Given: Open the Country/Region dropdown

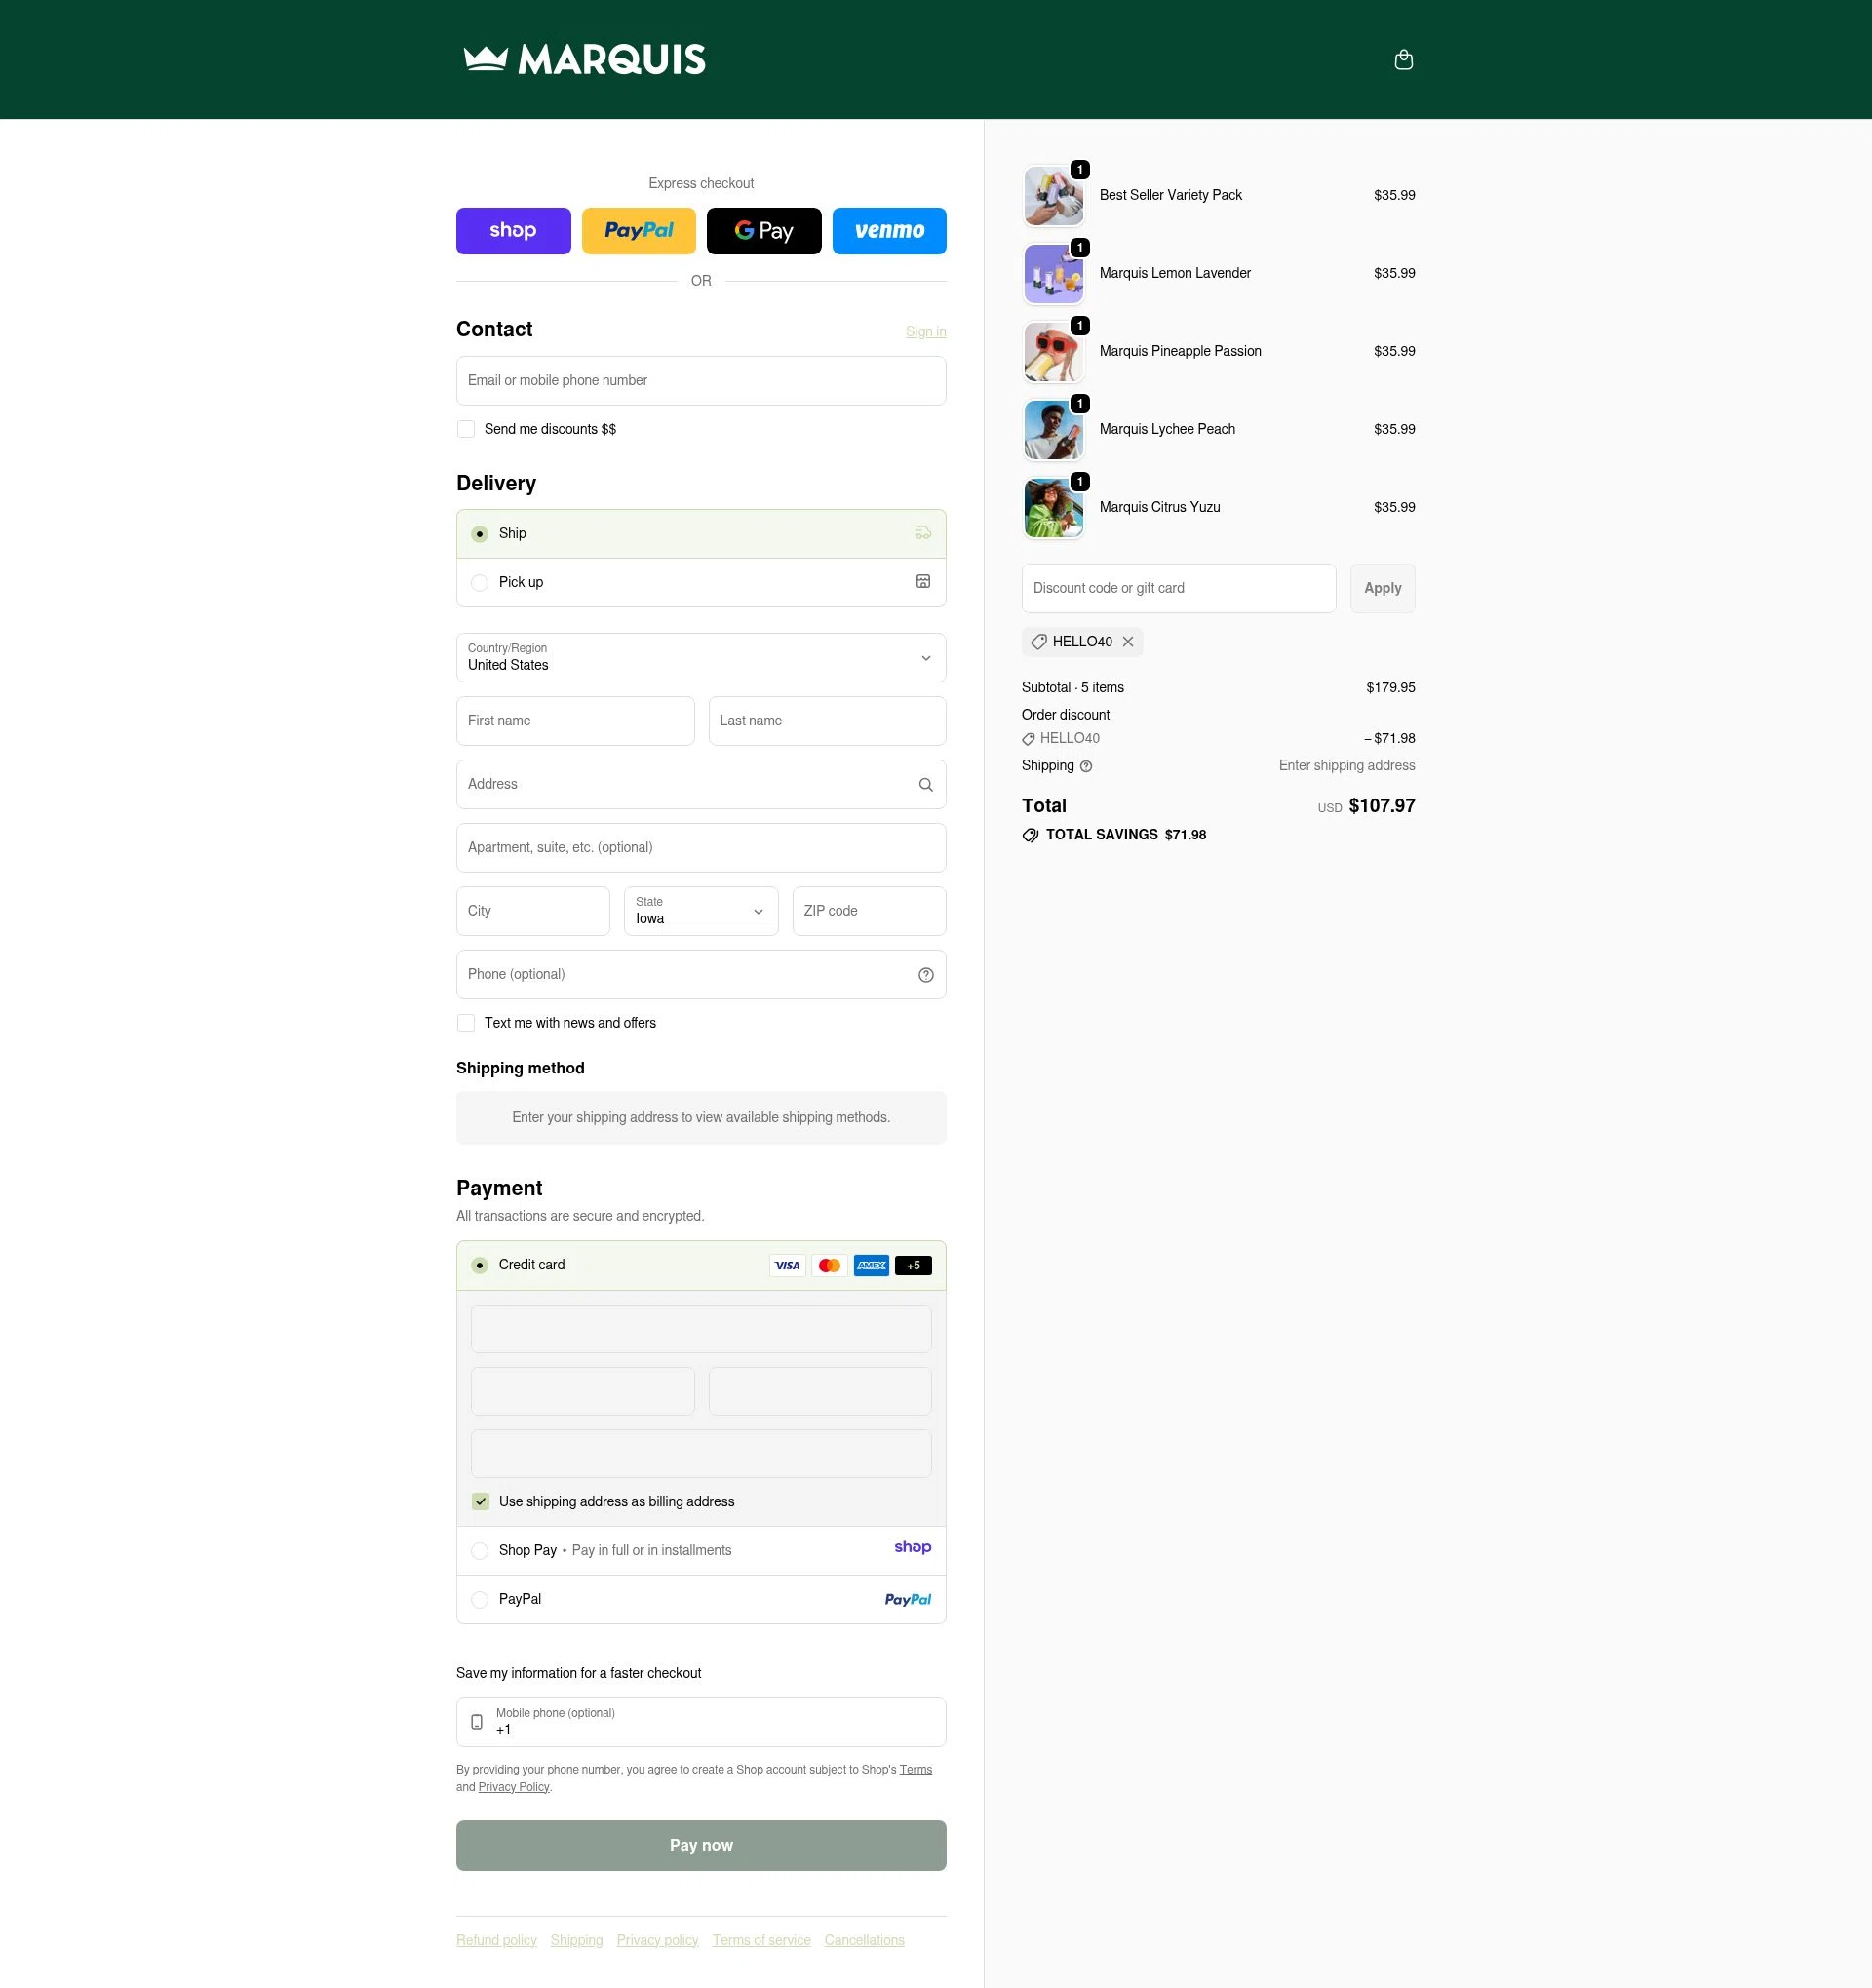Looking at the screenshot, I should tap(700, 658).
